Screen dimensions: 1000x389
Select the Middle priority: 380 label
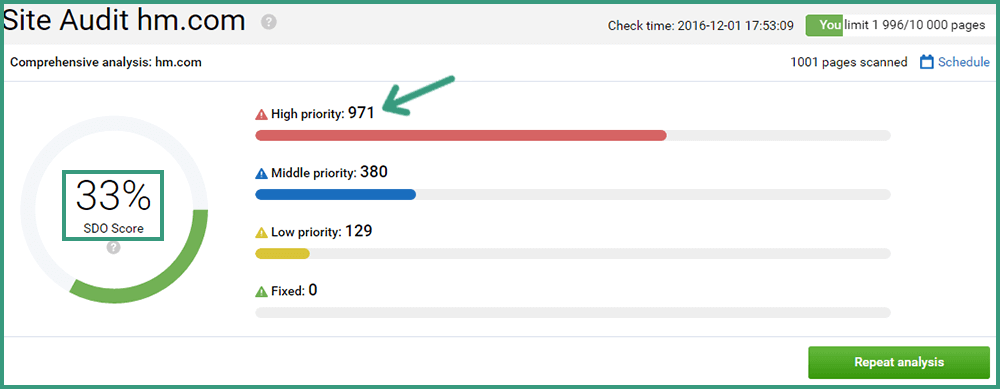(329, 173)
